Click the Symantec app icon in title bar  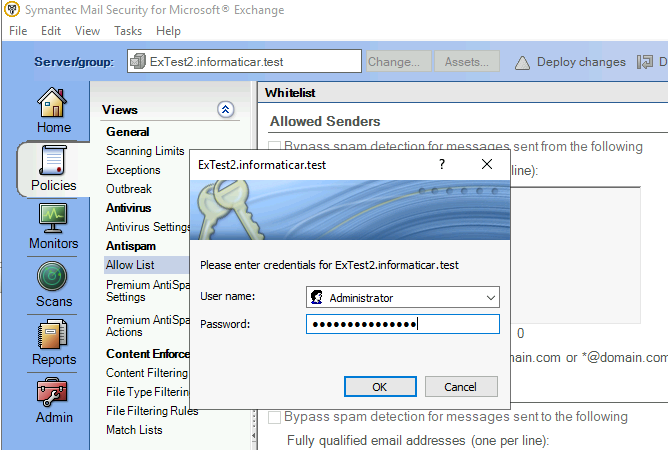tap(12, 9)
